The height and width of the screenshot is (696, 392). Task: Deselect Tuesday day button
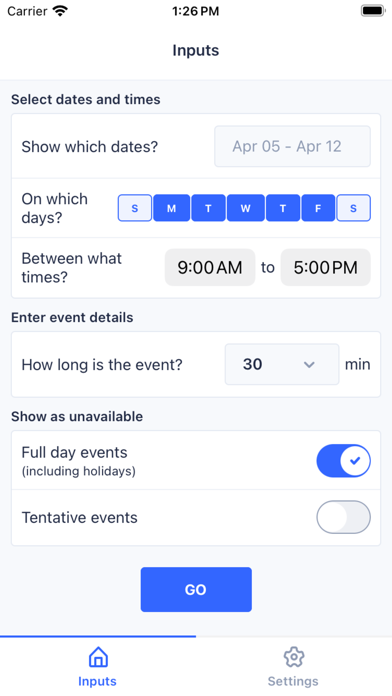(x=208, y=208)
